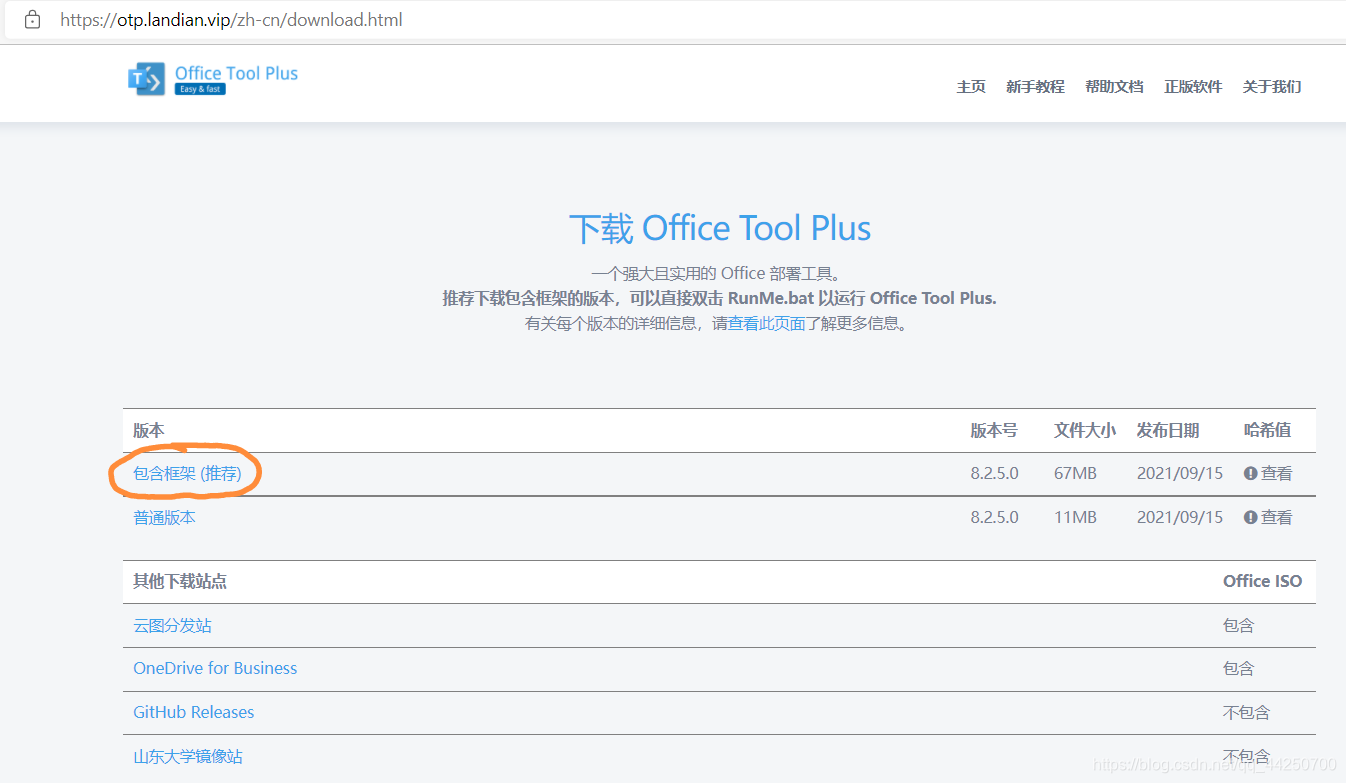Click the Office Tool Plus brand text
The height and width of the screenshot is (783, 1346).
236,73
